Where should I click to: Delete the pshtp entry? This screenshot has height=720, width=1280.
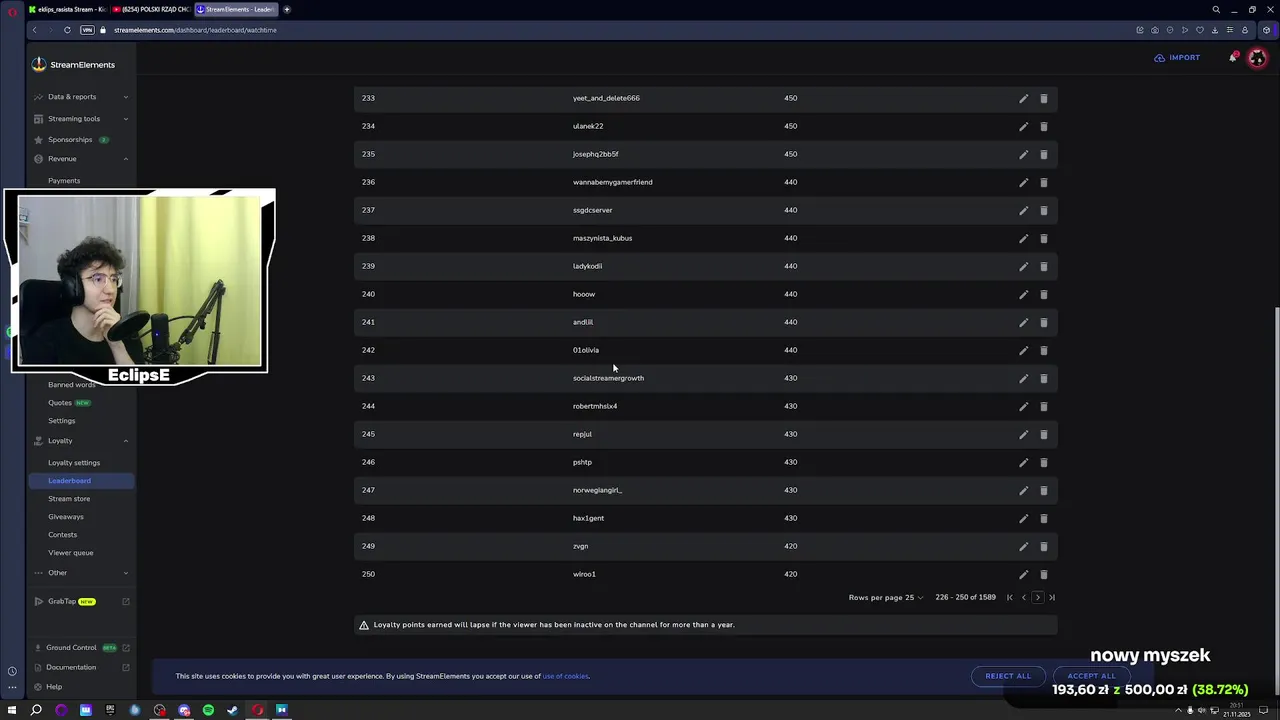1043,462
